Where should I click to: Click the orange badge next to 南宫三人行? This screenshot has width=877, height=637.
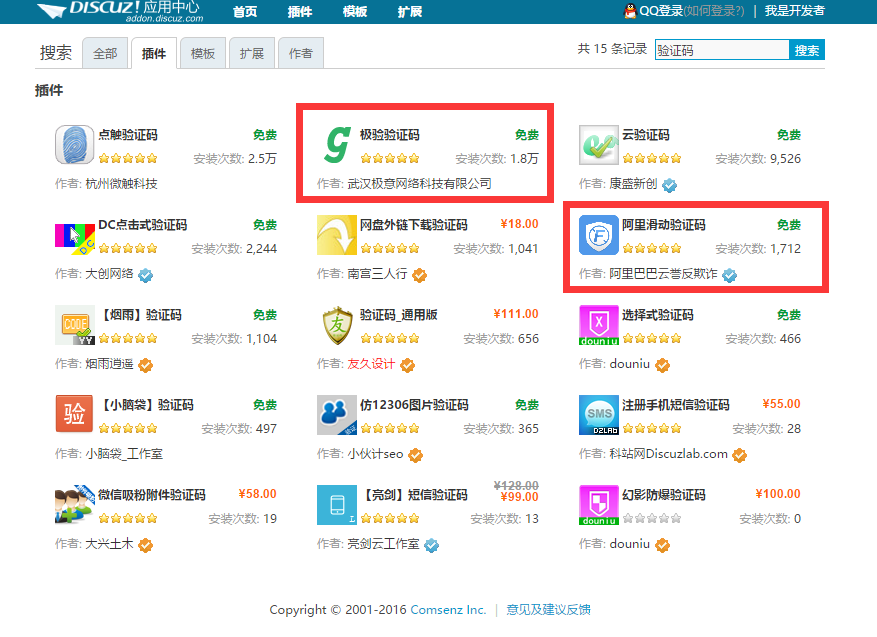click(x=419, y=275)
